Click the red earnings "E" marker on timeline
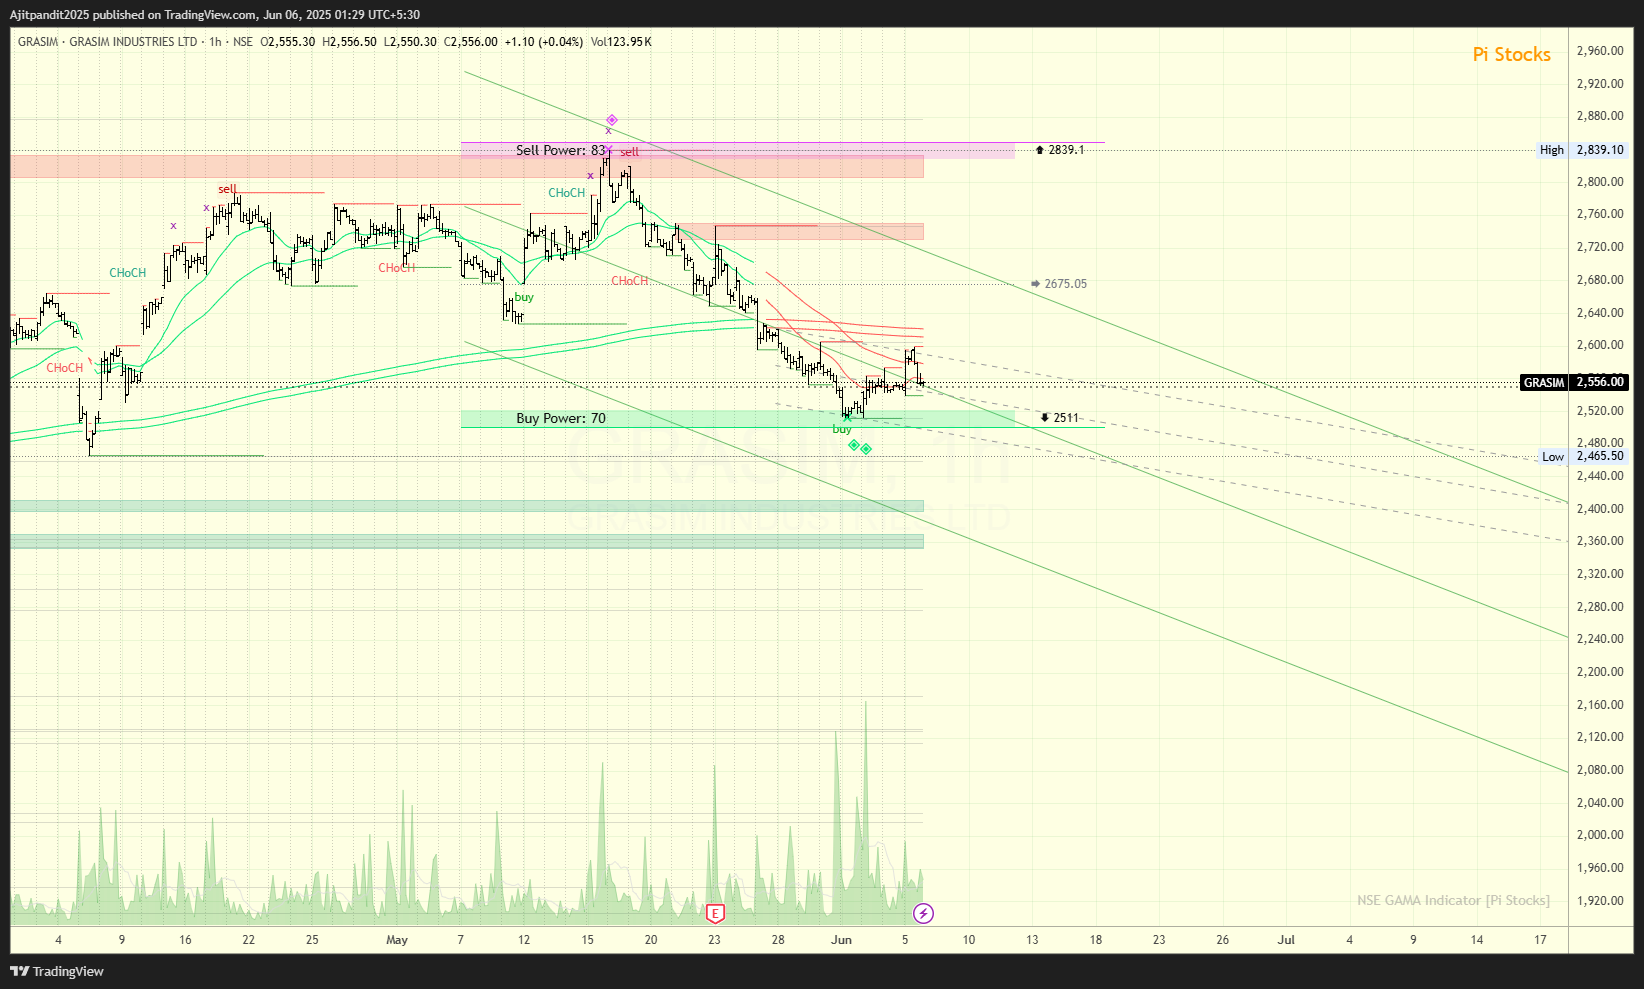Image resolution: width=1644 pixels, height=989 pixels. 715,913
